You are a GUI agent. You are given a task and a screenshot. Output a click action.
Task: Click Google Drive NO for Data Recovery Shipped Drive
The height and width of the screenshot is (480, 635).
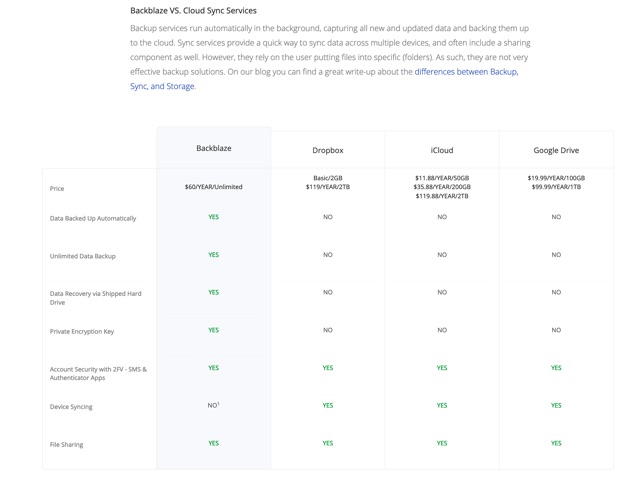point(556,292)
